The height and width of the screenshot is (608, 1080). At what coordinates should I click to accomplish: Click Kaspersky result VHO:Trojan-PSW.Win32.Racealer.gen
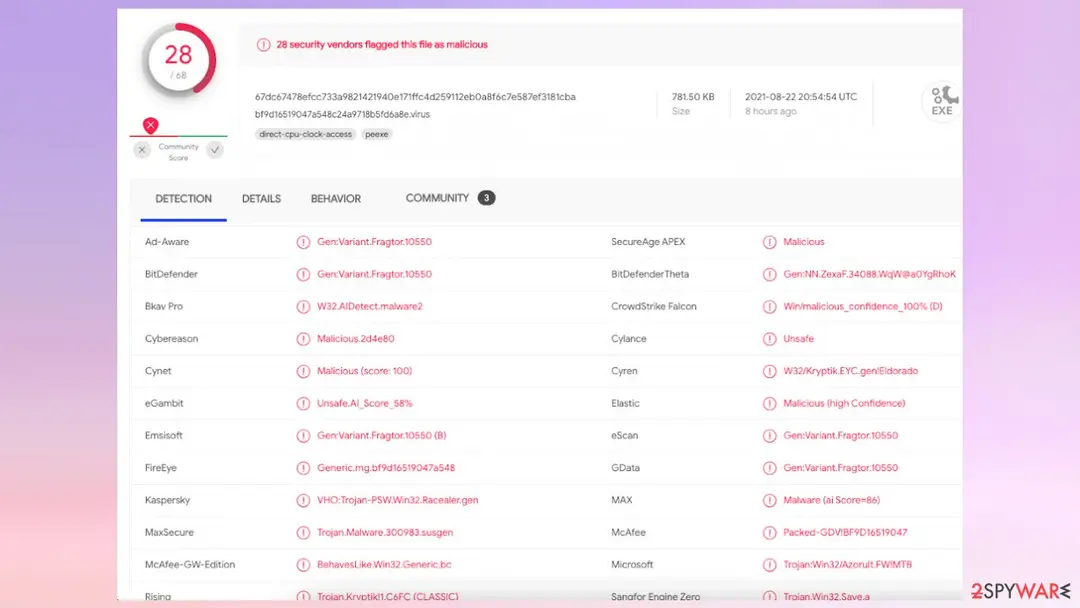tap(397, 500)
